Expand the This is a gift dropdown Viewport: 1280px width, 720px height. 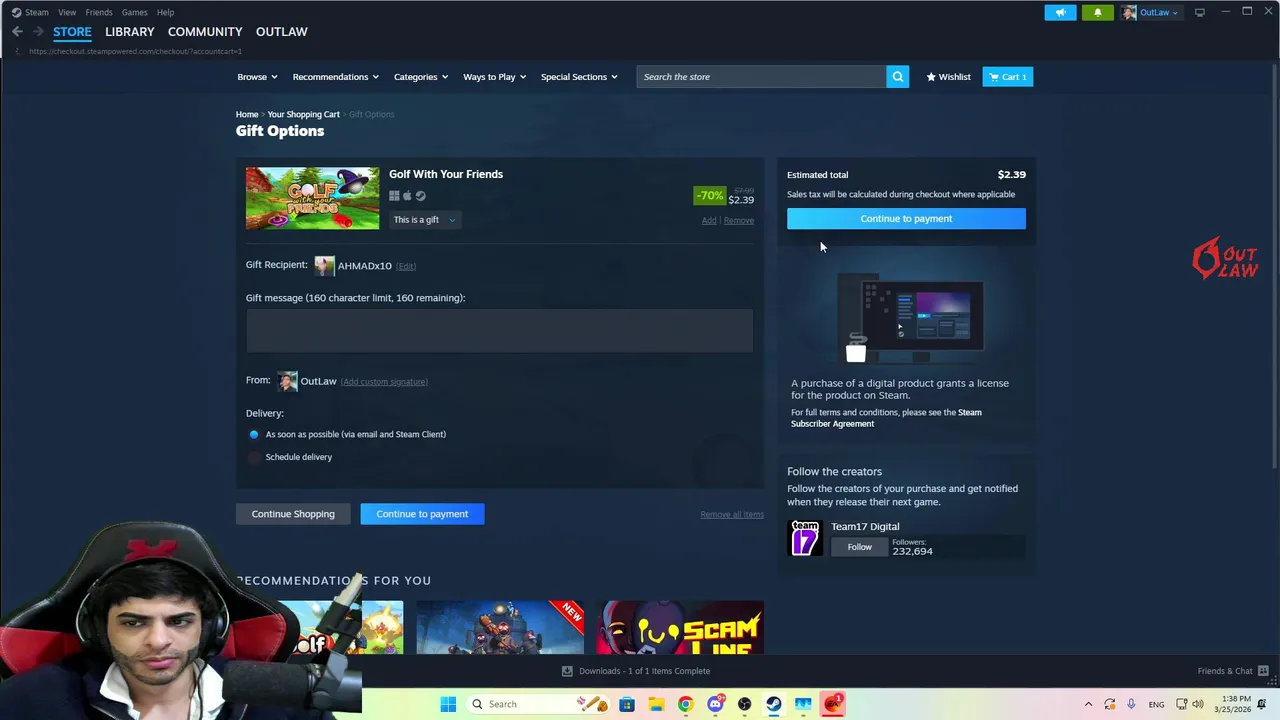tap(424, 220)
